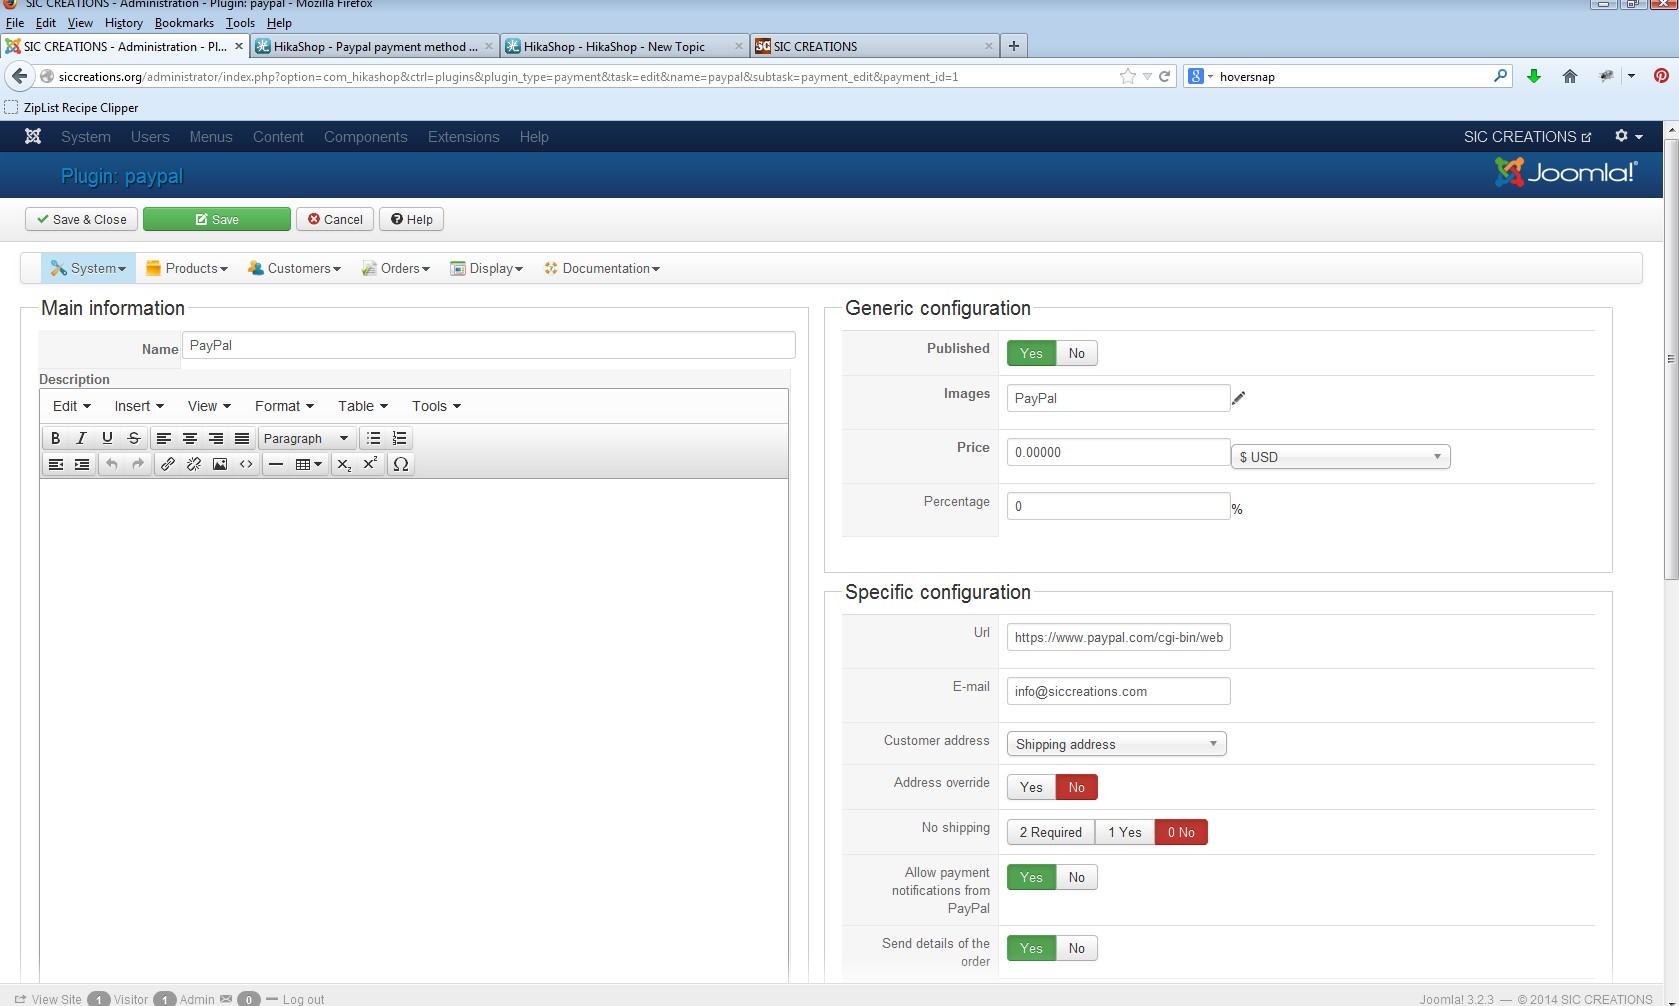Image resolution: width=1679 pixels, height=1006 pixels.
Task: Insert a special character with omega icon
Action: [x=401, y=464]
